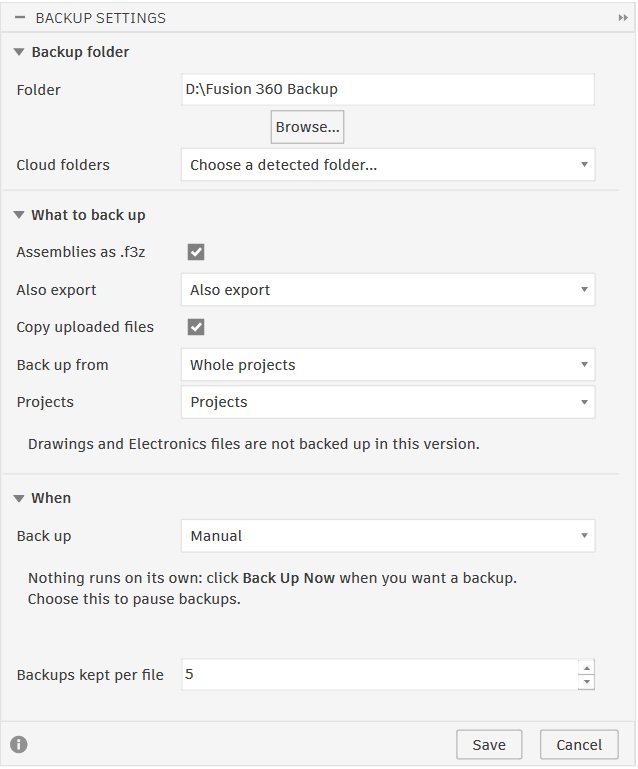This screenshot has height=769, width=638.
Task: Open the Also export dropdown
Action: click(x=388, y=290)
